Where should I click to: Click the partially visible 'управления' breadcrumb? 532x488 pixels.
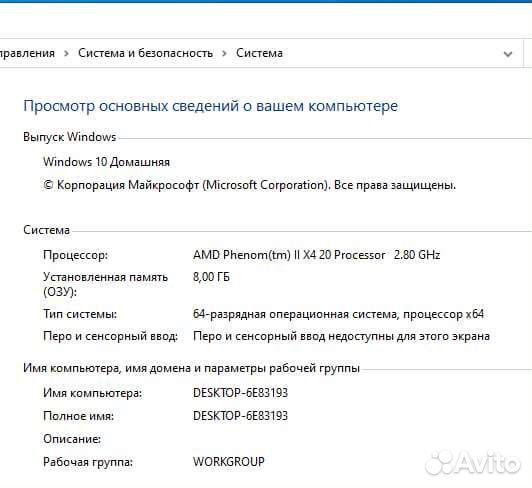(27, 53)
